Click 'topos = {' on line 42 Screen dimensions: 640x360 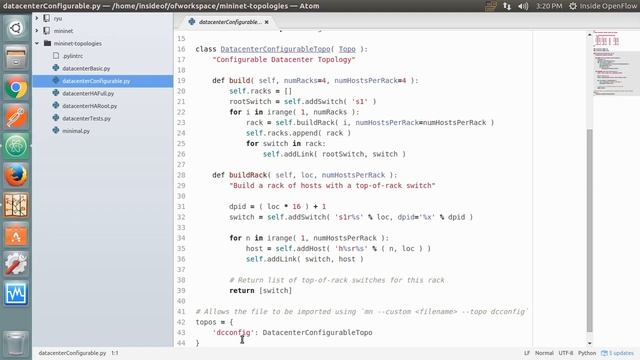pyautogui.click(x=214, y=322)
